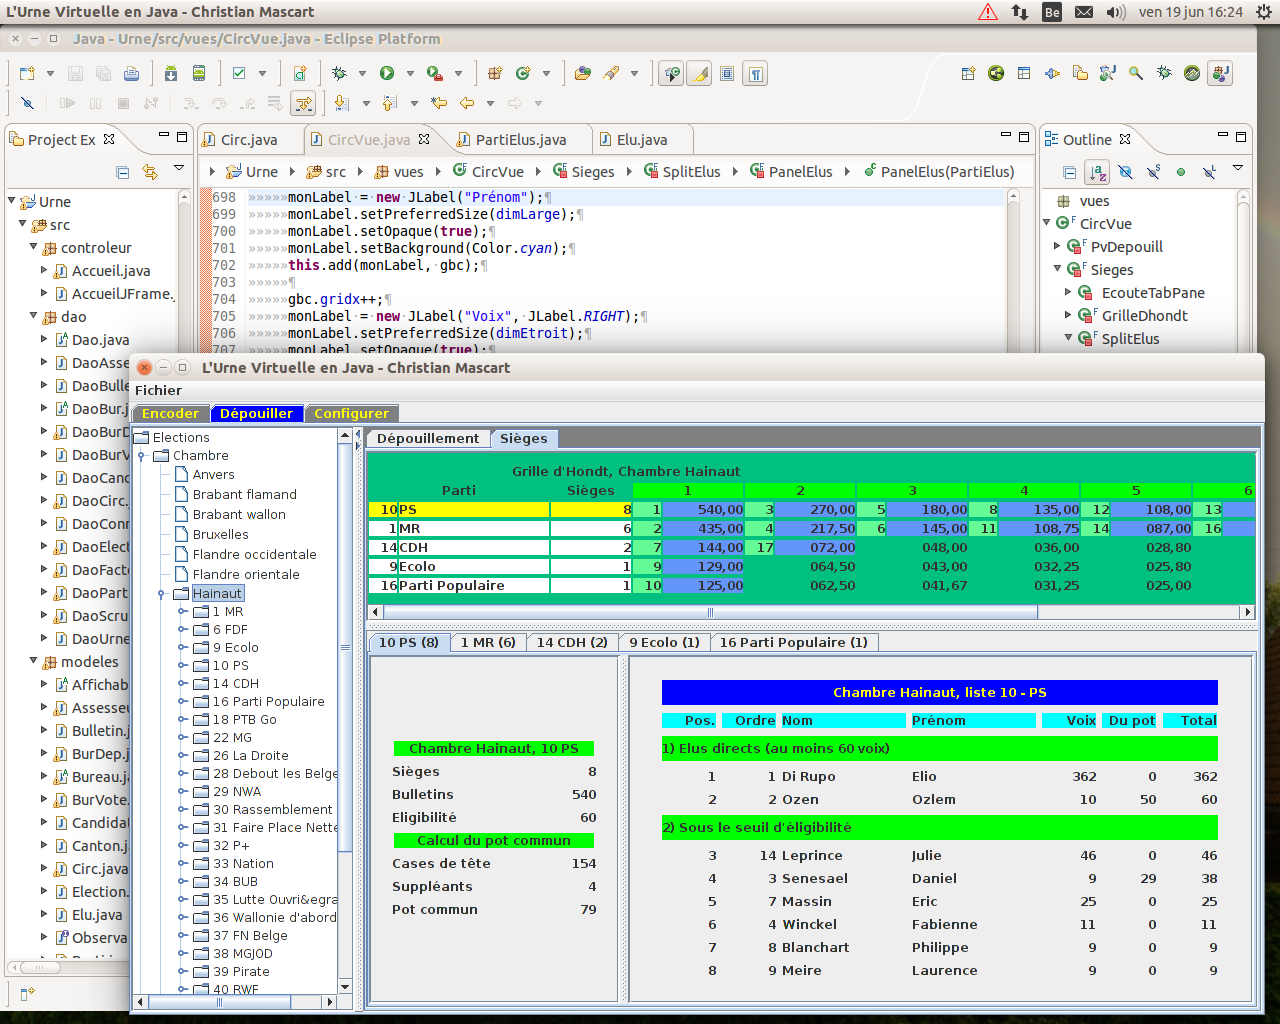The width and height of the screenshot is (1280, 1024).
Task: Click the yellow Back navigation arrow
Action: click(466, 103)
